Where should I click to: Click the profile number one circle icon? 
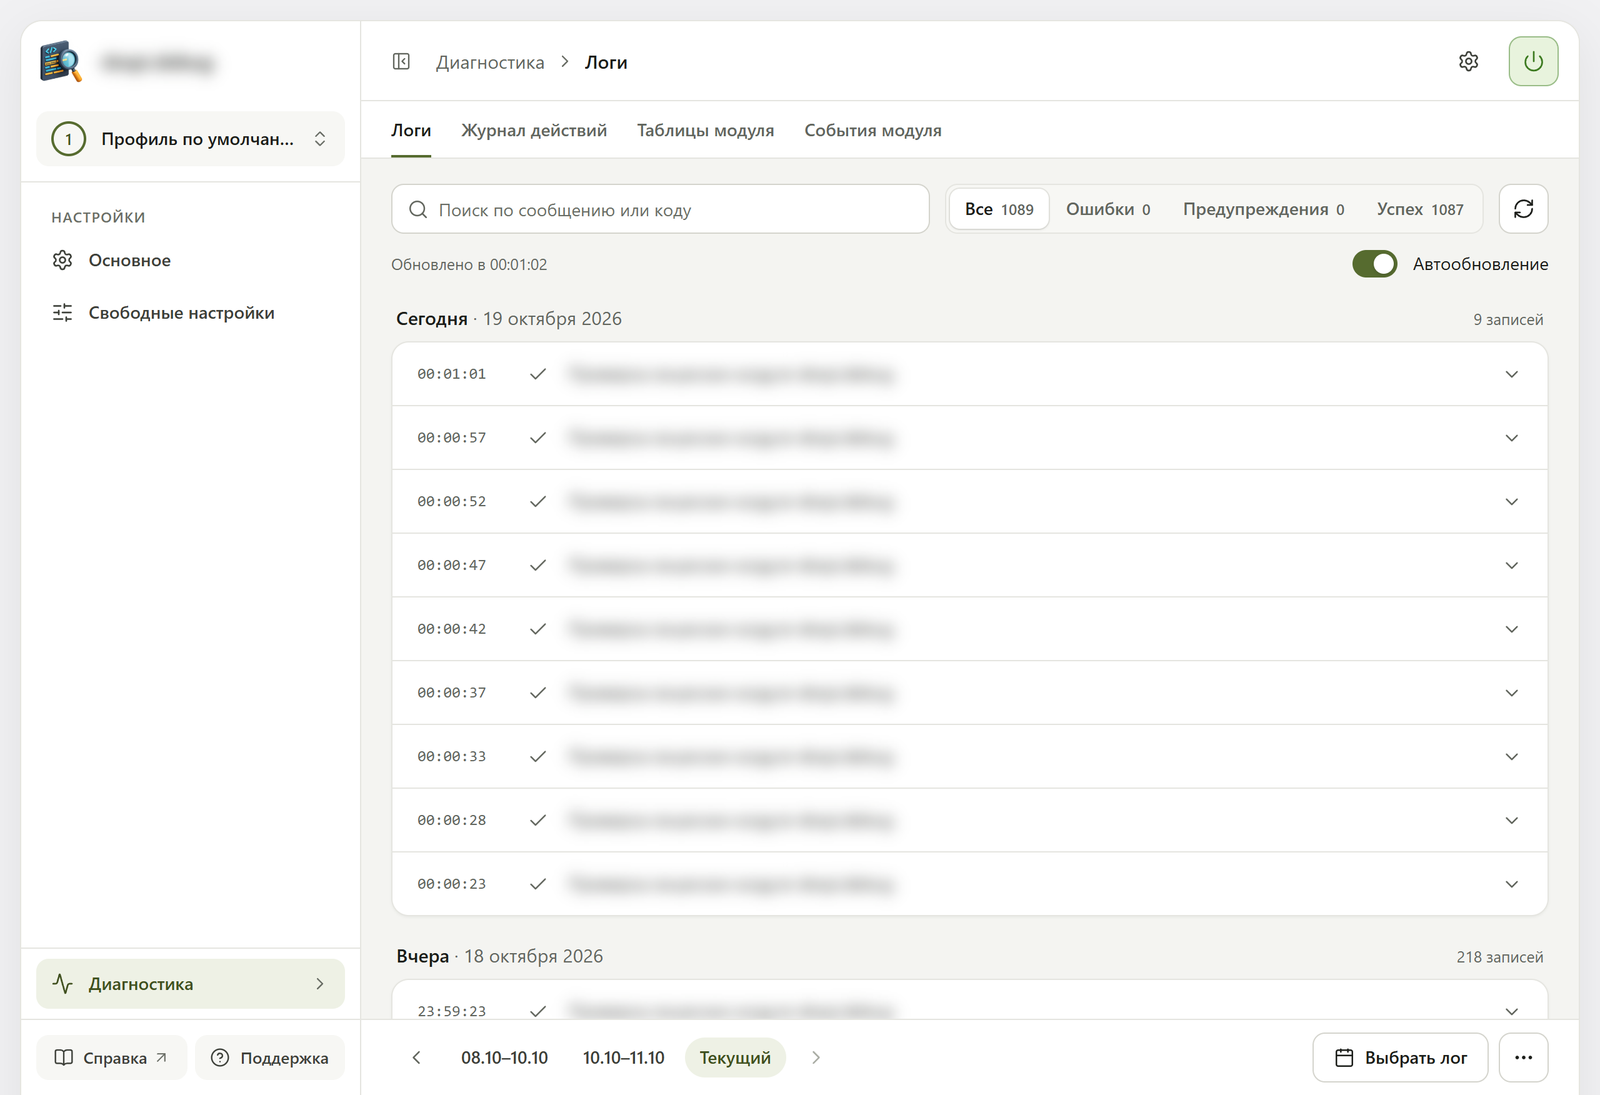pyautogui.click(x=69, y=139)
